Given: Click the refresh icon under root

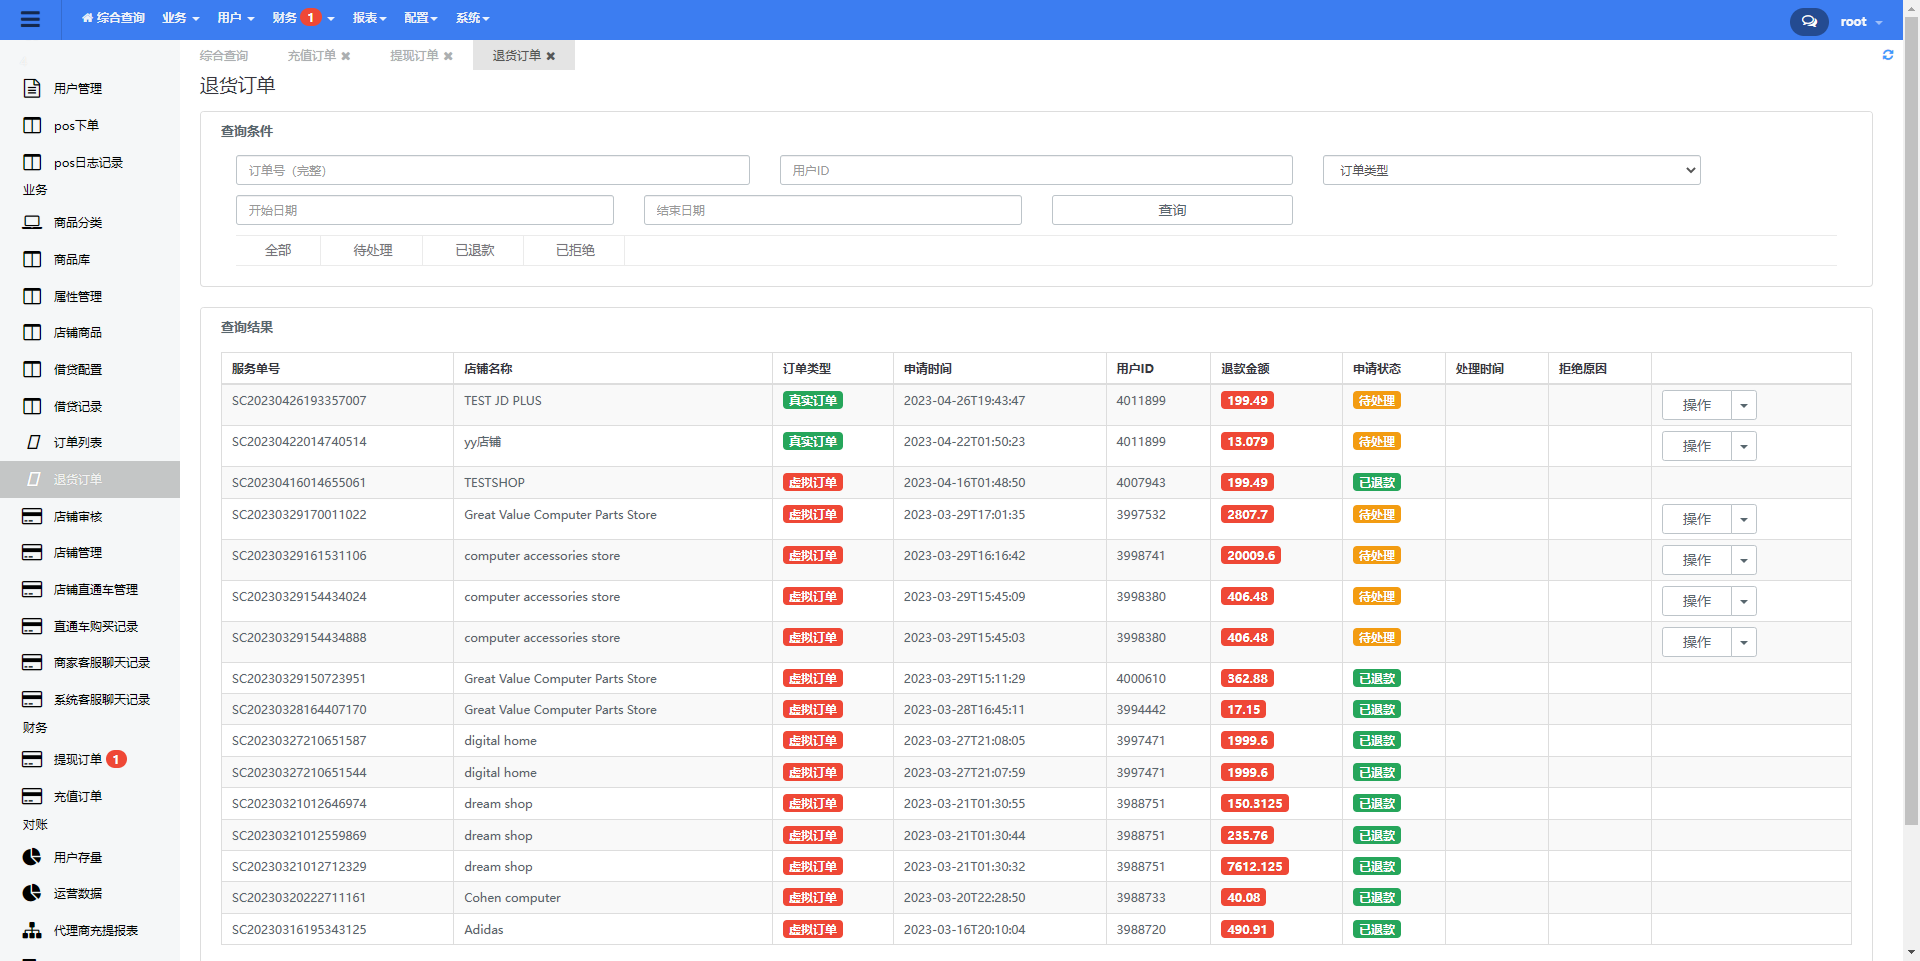Looking at the screenshot, I should point(1888,55).
